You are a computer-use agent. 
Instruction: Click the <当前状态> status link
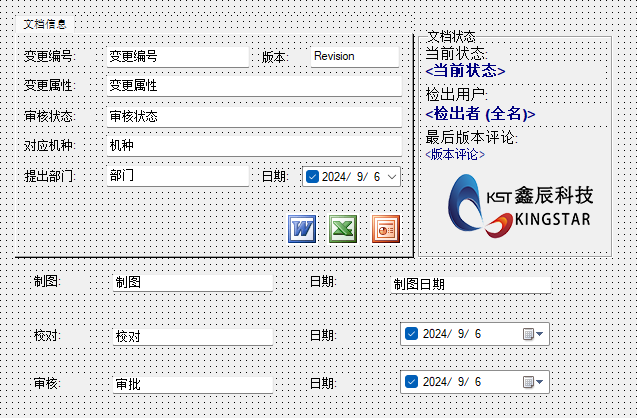coord(465,71)
